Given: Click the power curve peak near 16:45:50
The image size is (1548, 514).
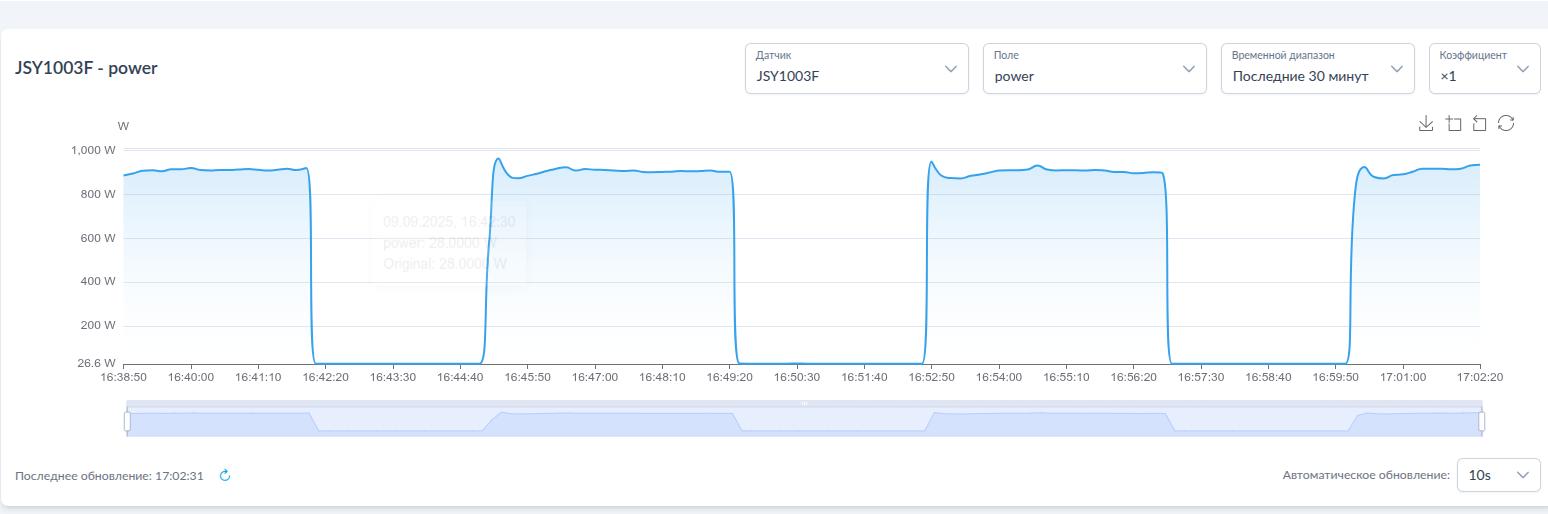Looking at the screenshot, I should click(x=498, y=159).
